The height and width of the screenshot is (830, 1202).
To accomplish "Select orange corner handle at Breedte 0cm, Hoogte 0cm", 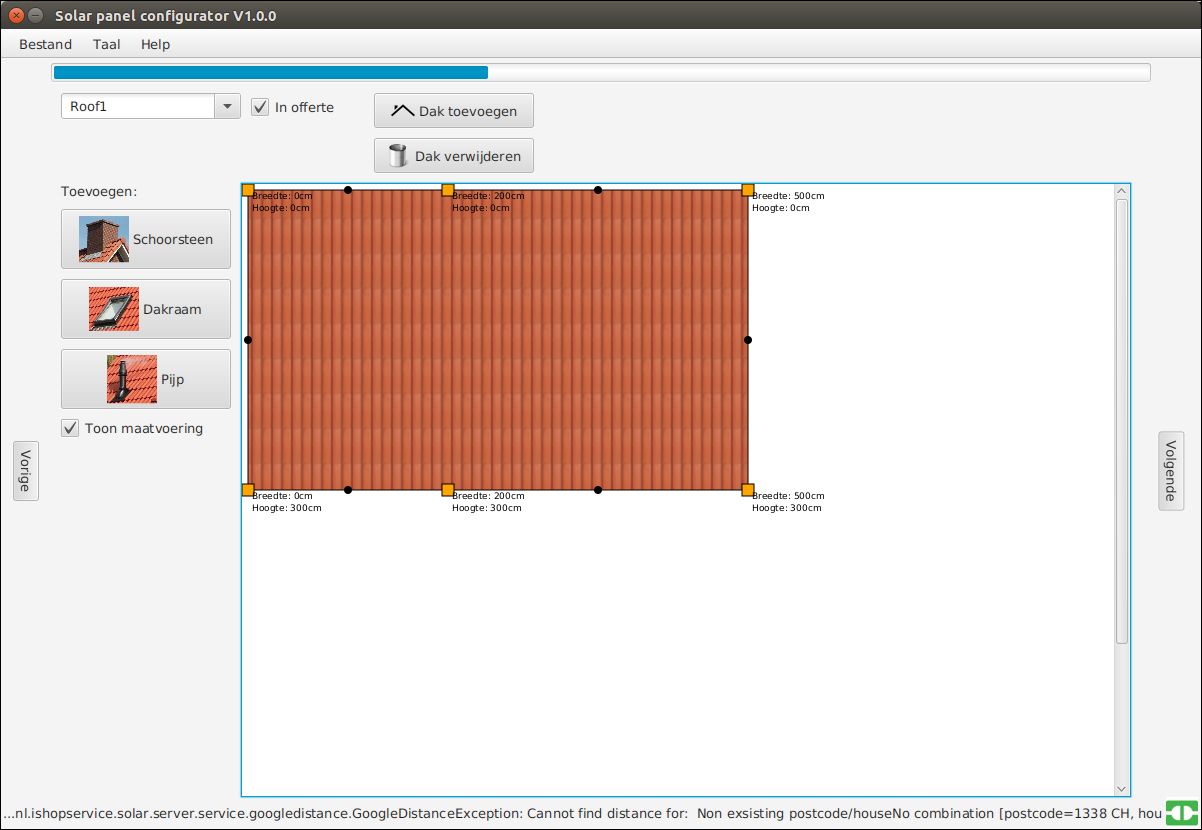I will [248, 190].
